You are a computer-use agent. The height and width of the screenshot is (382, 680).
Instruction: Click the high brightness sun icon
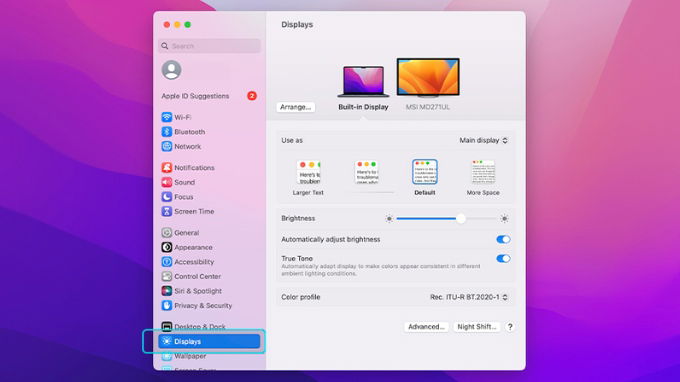(504, 219)
